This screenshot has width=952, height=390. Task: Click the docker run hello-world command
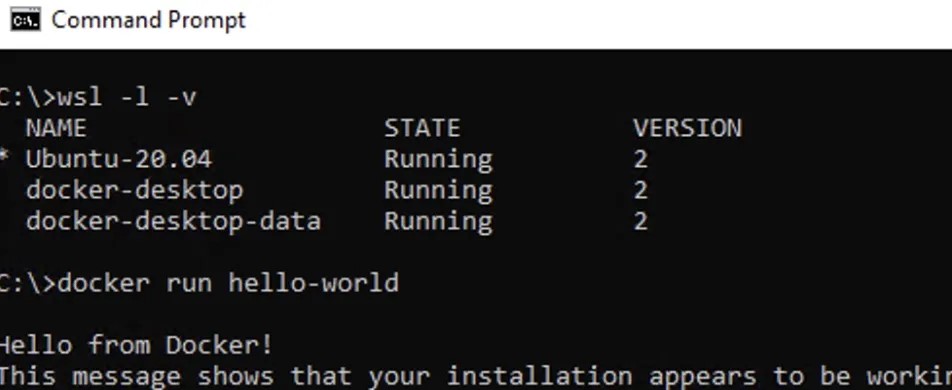pos(228,284)
